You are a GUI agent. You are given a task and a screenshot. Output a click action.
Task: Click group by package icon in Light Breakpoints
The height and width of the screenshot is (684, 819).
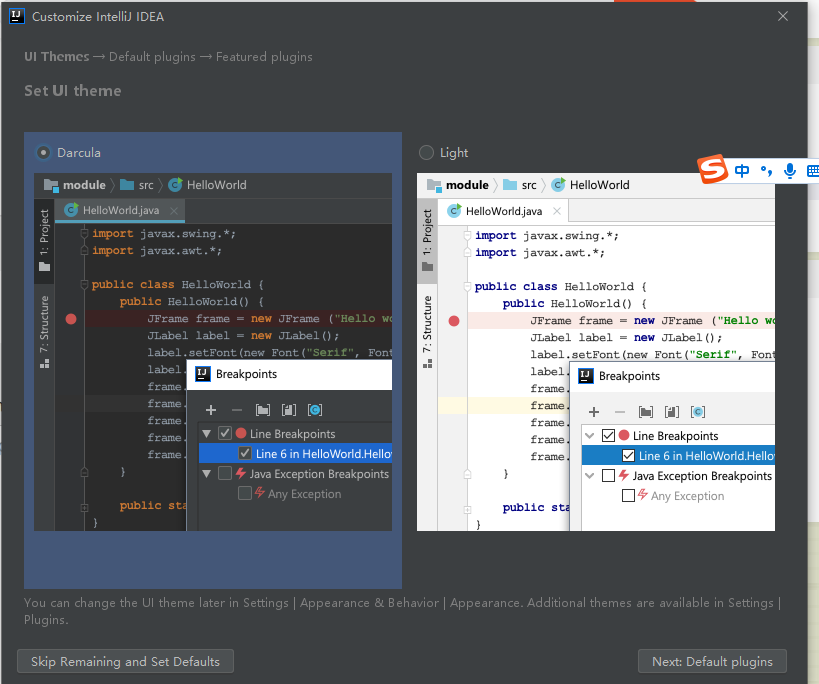coord(646,412)
